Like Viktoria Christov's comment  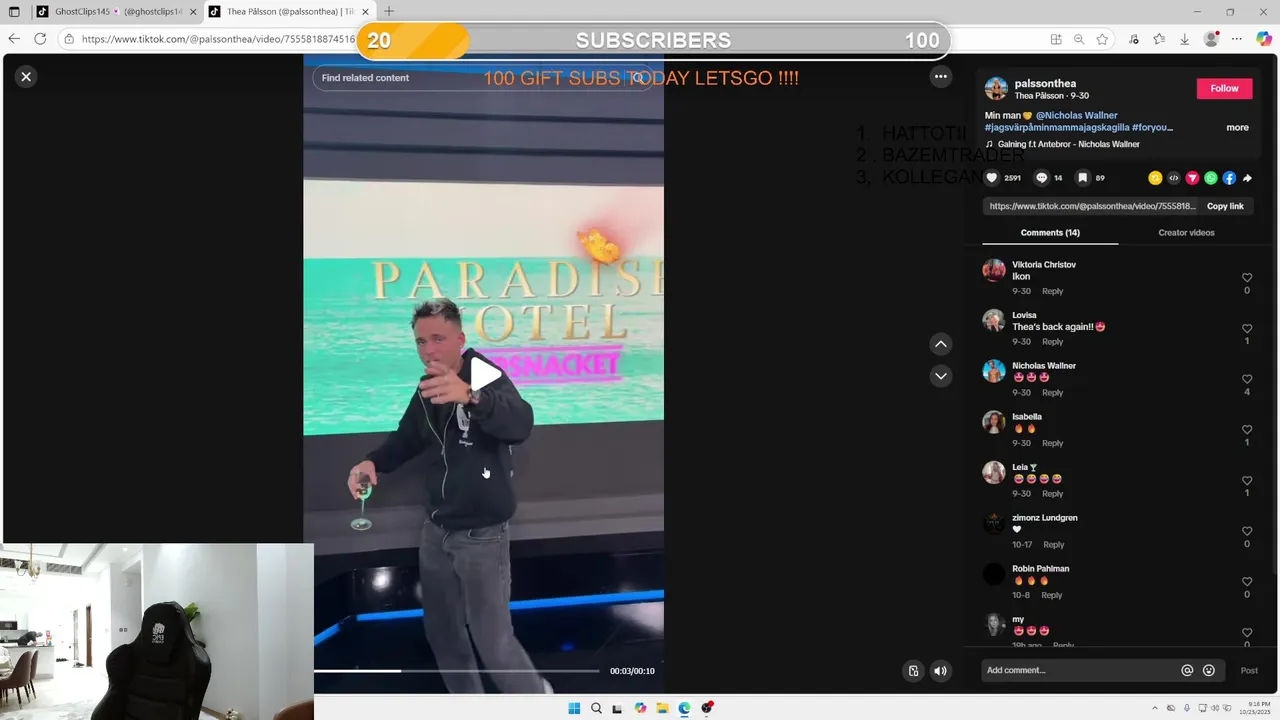click(x=1247, y=278)
